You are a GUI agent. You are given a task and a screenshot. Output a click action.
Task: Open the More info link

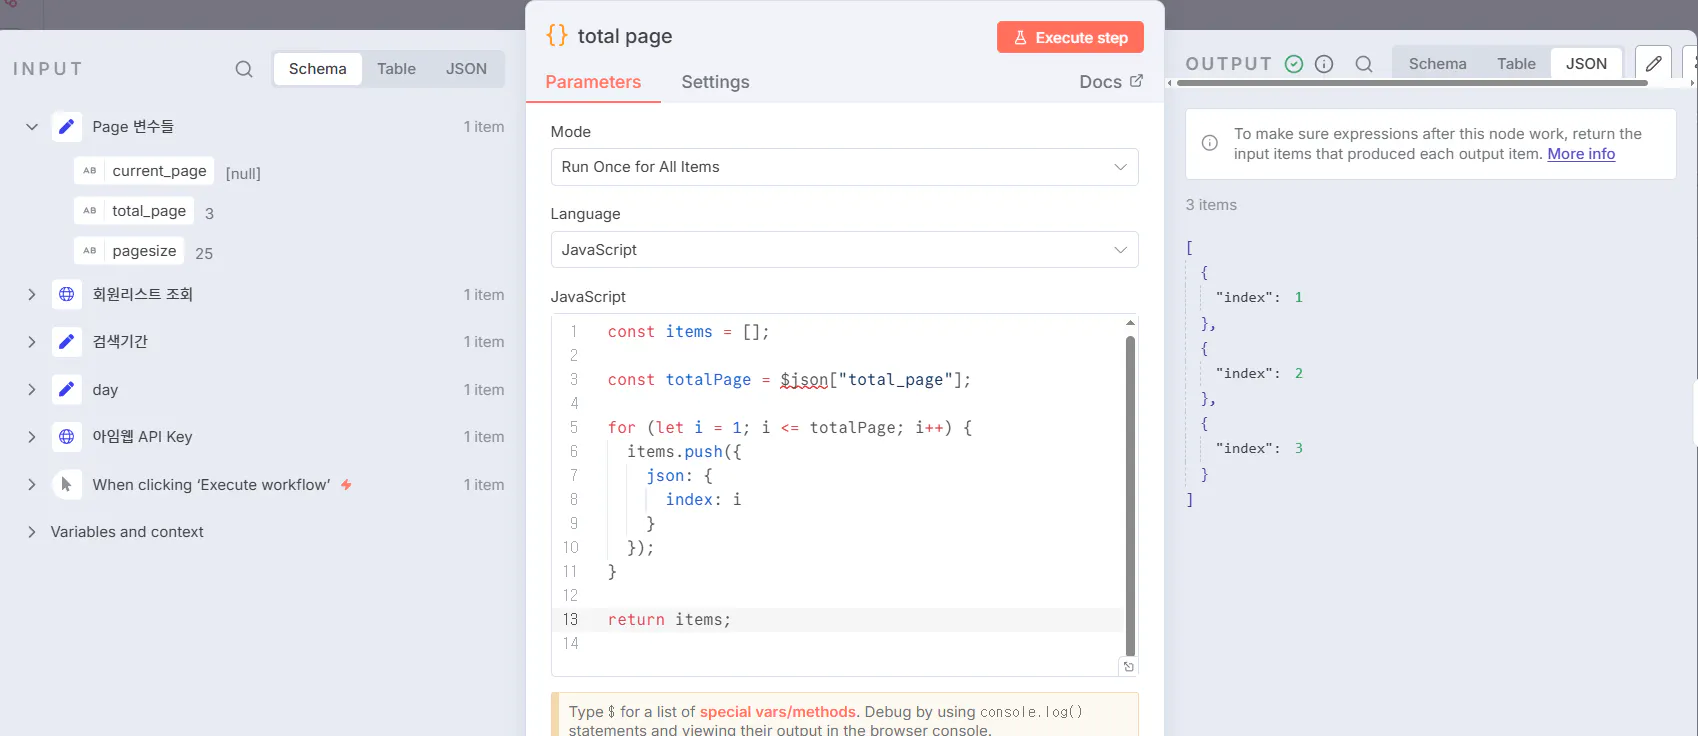[1581, 154]
